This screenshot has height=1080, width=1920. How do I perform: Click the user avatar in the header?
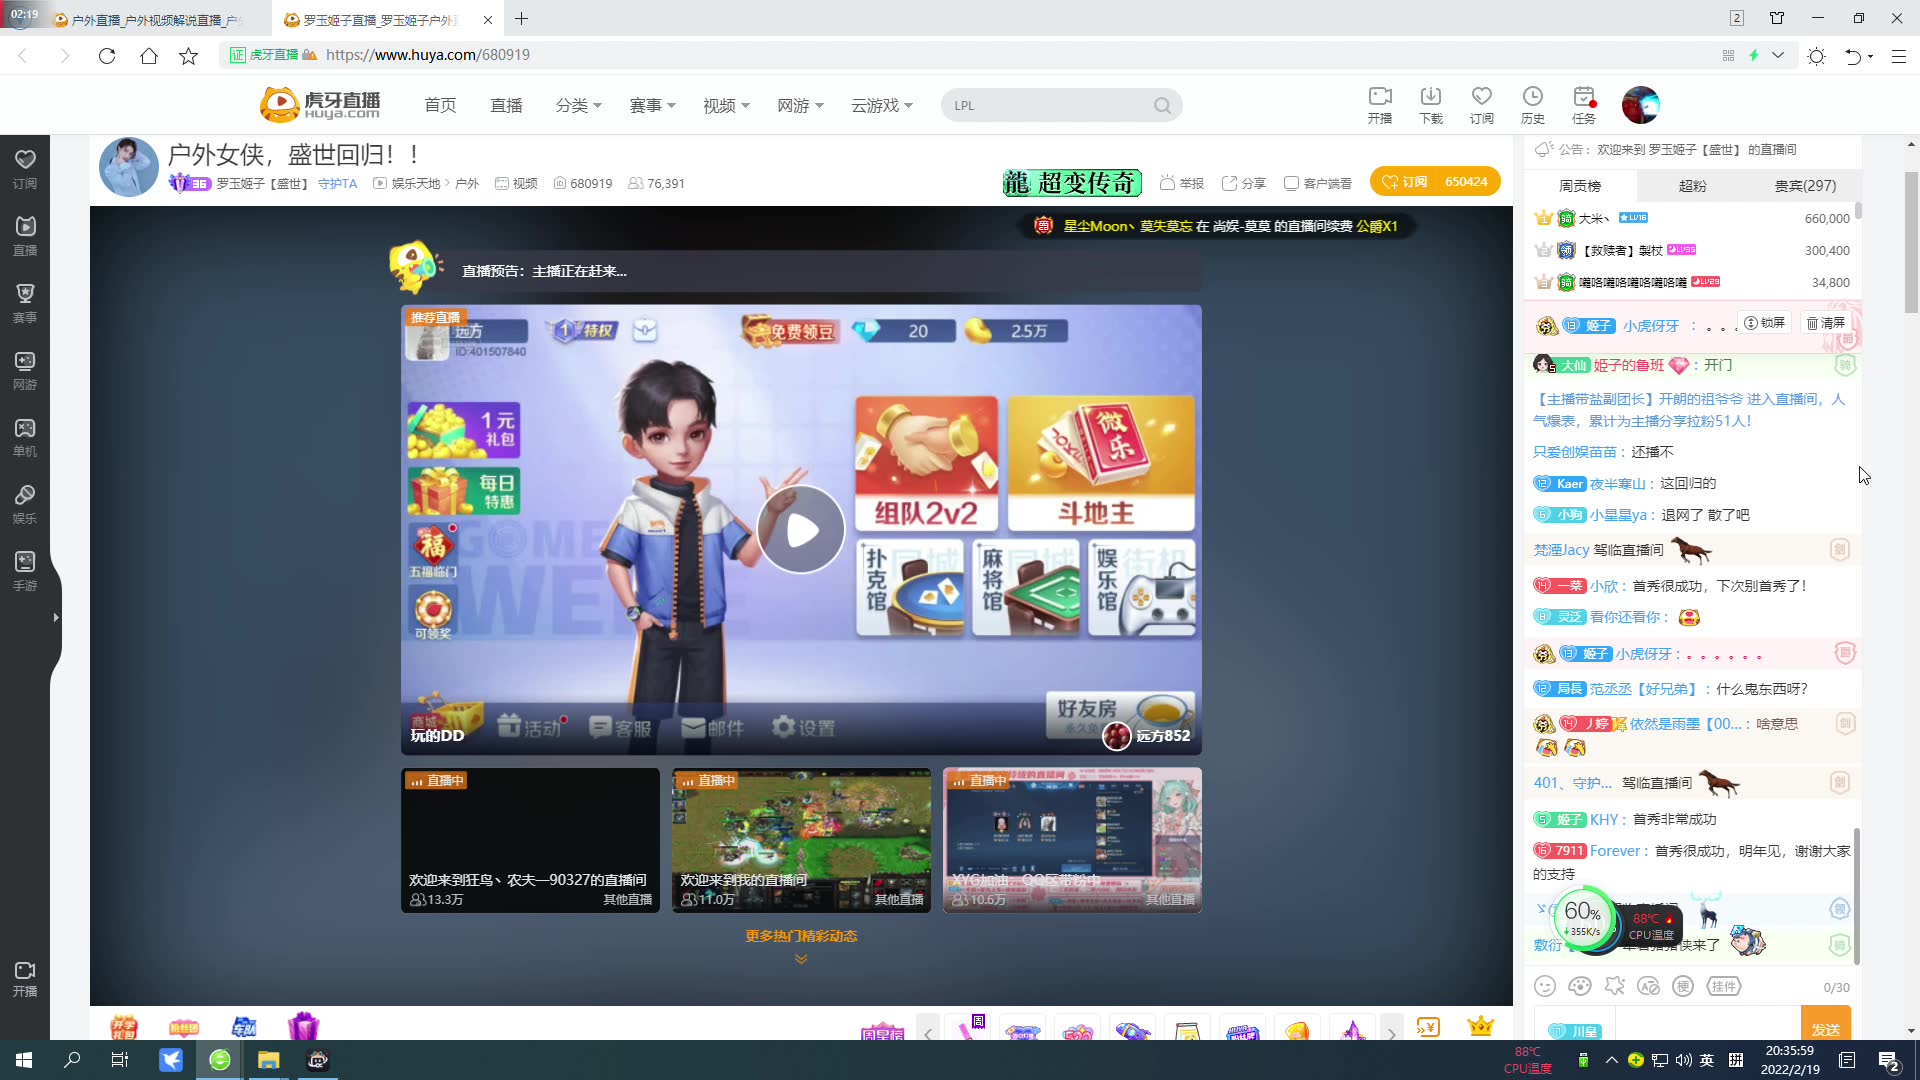[1640, 105]
